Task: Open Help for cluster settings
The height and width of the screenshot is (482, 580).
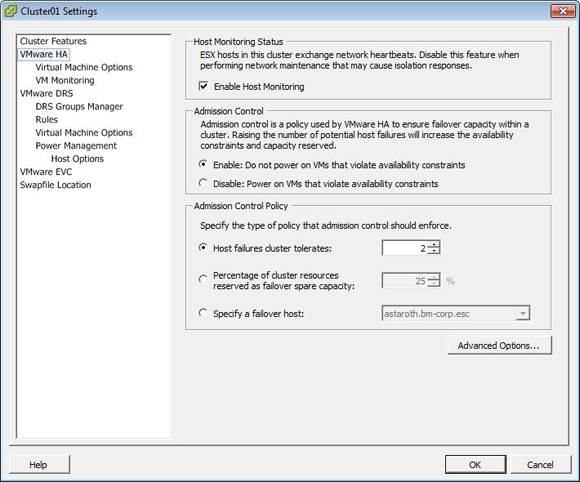Action: pos(38,465)
